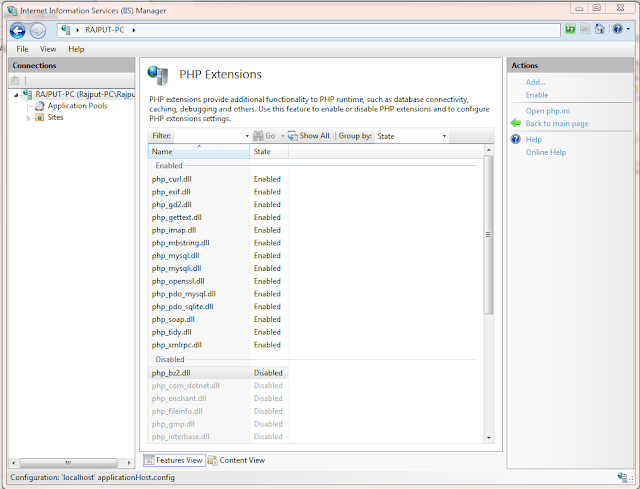Click the green Refresh page icon

[x=570, y=29]
